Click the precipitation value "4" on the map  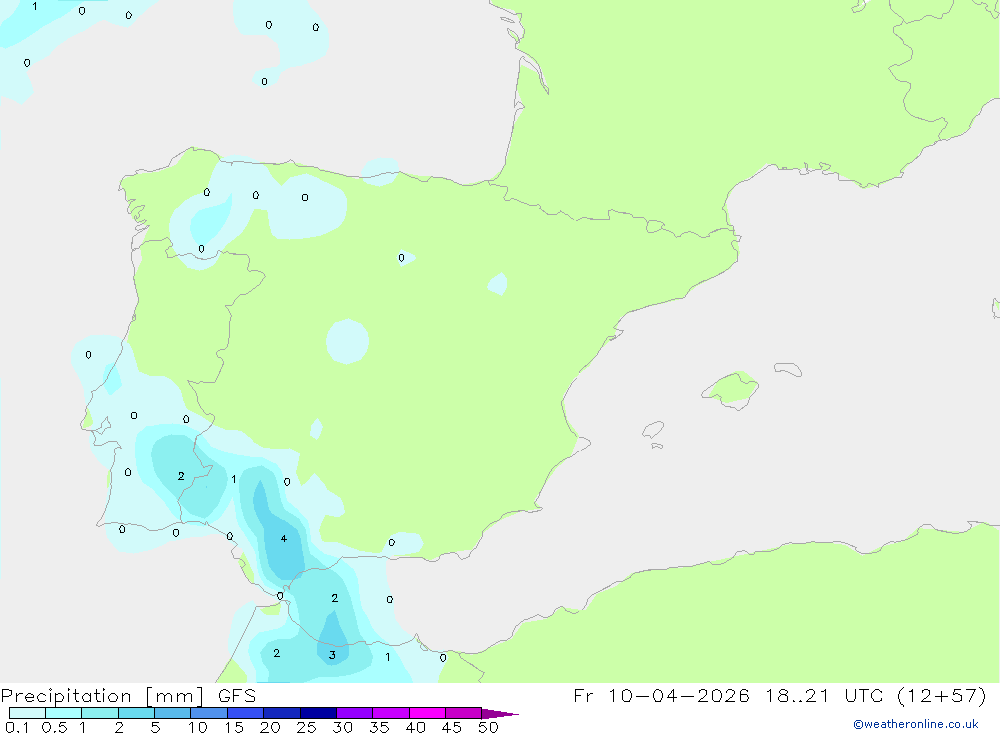coord(284,538)
